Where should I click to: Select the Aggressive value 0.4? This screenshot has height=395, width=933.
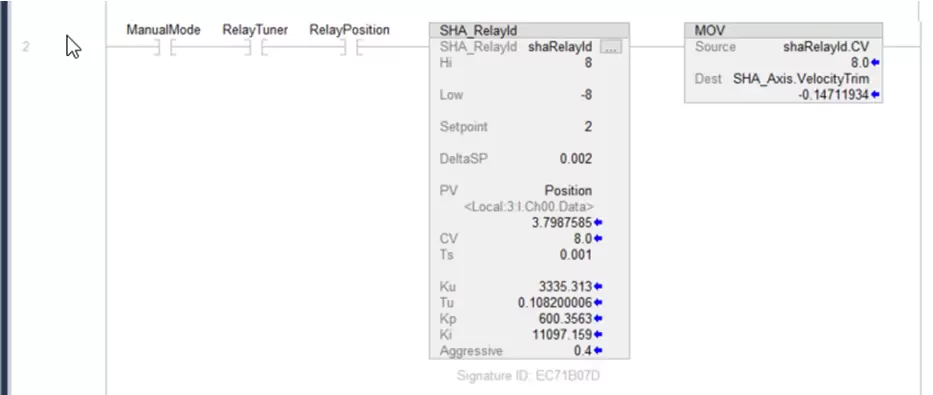click(x=583, y=351)
